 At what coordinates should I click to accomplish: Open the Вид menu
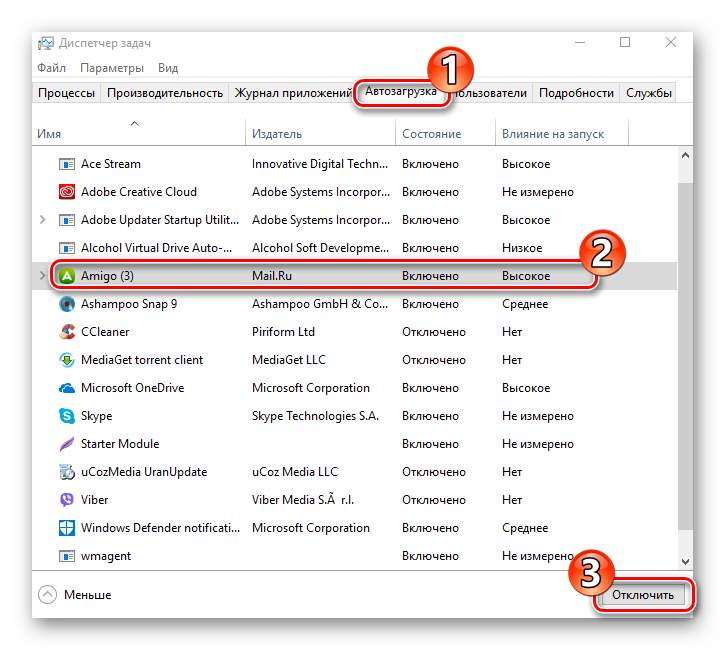click(168, 68)
